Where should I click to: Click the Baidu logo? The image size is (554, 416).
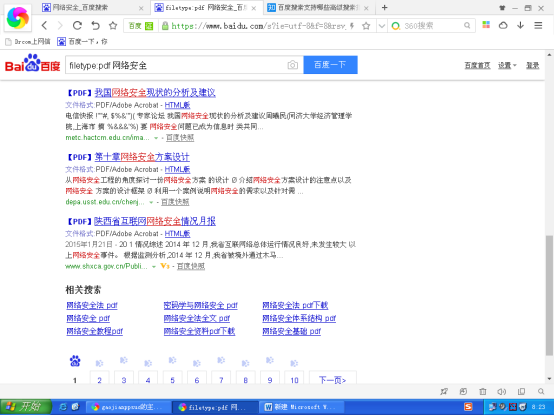[33, 63]
